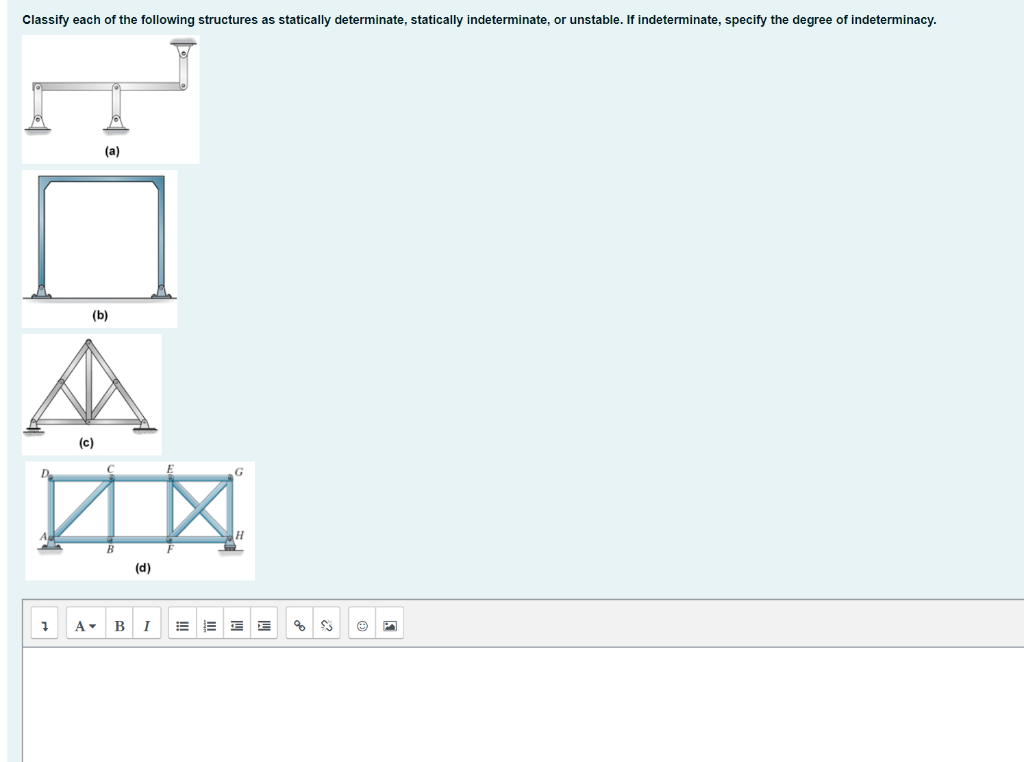Click the "(c)" figure label

point(86,443)
